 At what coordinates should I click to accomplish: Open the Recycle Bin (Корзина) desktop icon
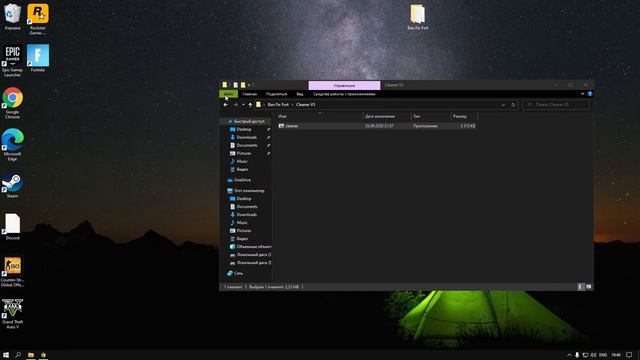pyautogui.click(x=13, y=17)
